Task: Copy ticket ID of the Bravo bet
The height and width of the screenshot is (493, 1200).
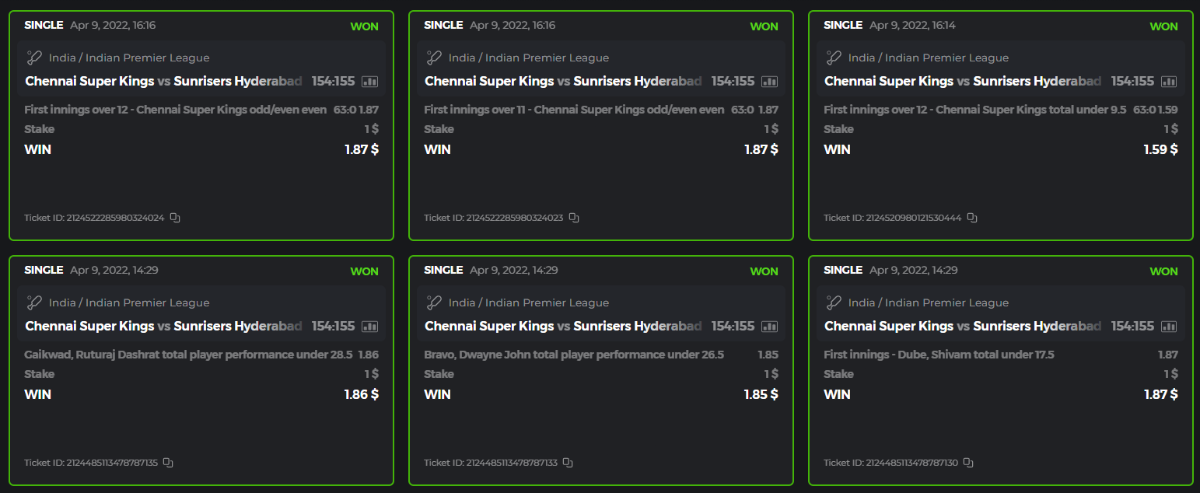Action: tap(568, 463)
